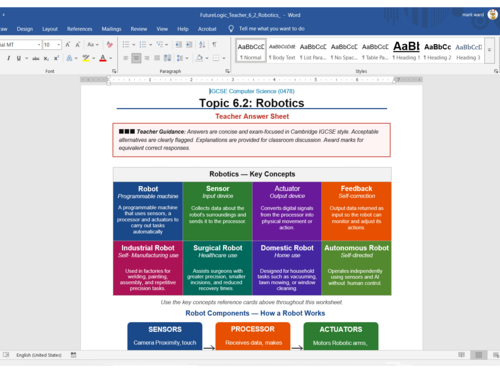Toggle italic formatting
The image size is (500, 375).
point(8,58)
